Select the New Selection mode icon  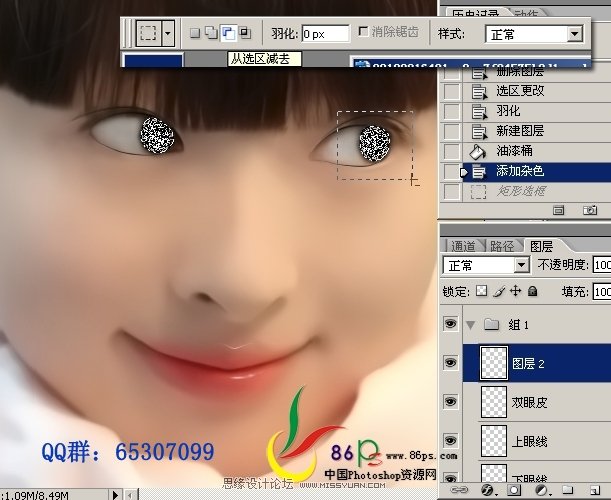[195, 33]
